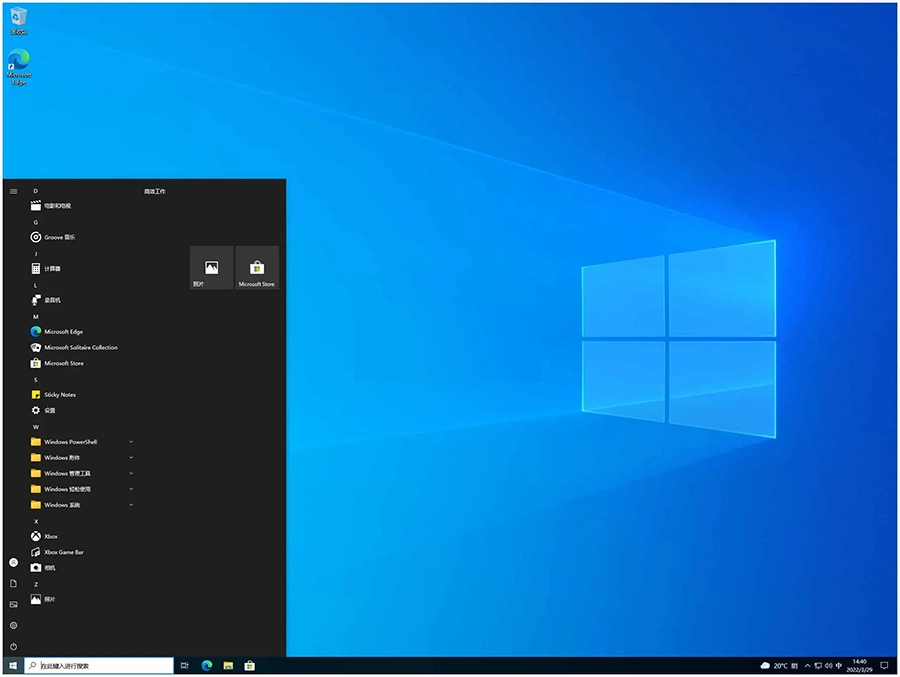
Task: Show hidden system tray icons
Action: [x=808, y=666]
